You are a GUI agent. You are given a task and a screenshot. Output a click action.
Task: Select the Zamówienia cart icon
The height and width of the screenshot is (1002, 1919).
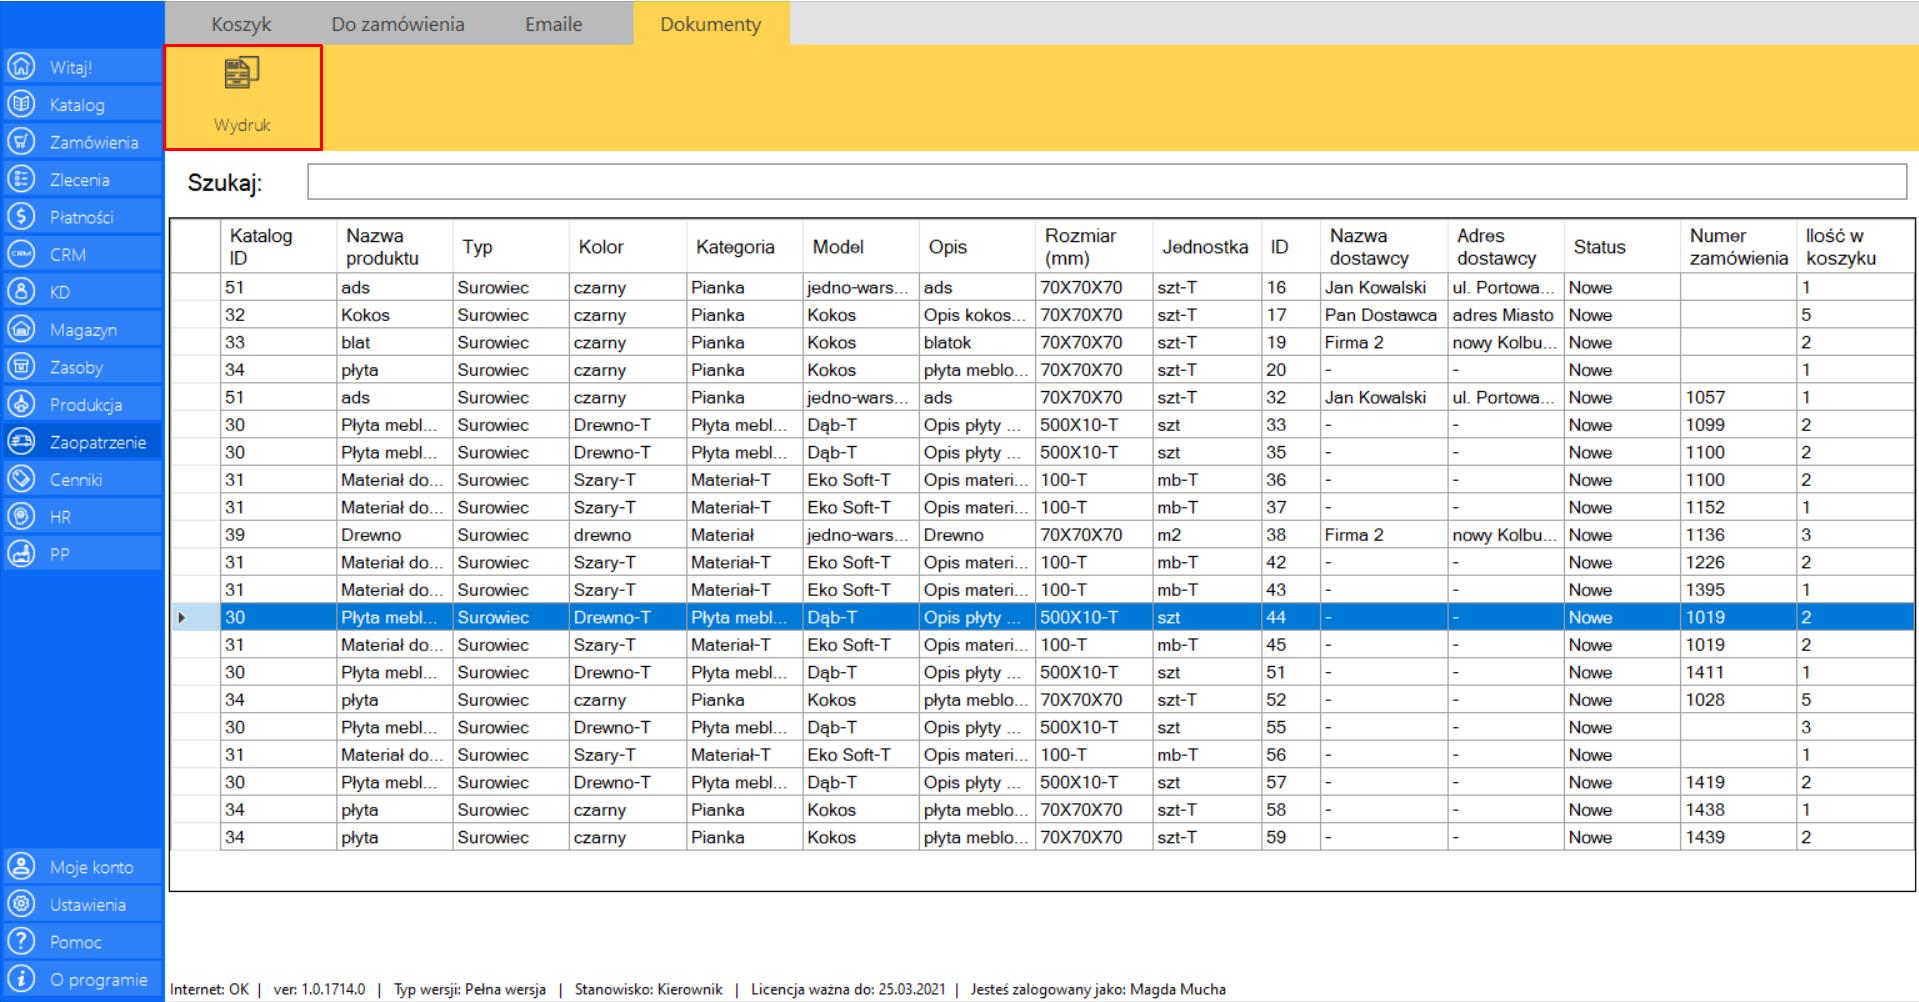[20, 142]
